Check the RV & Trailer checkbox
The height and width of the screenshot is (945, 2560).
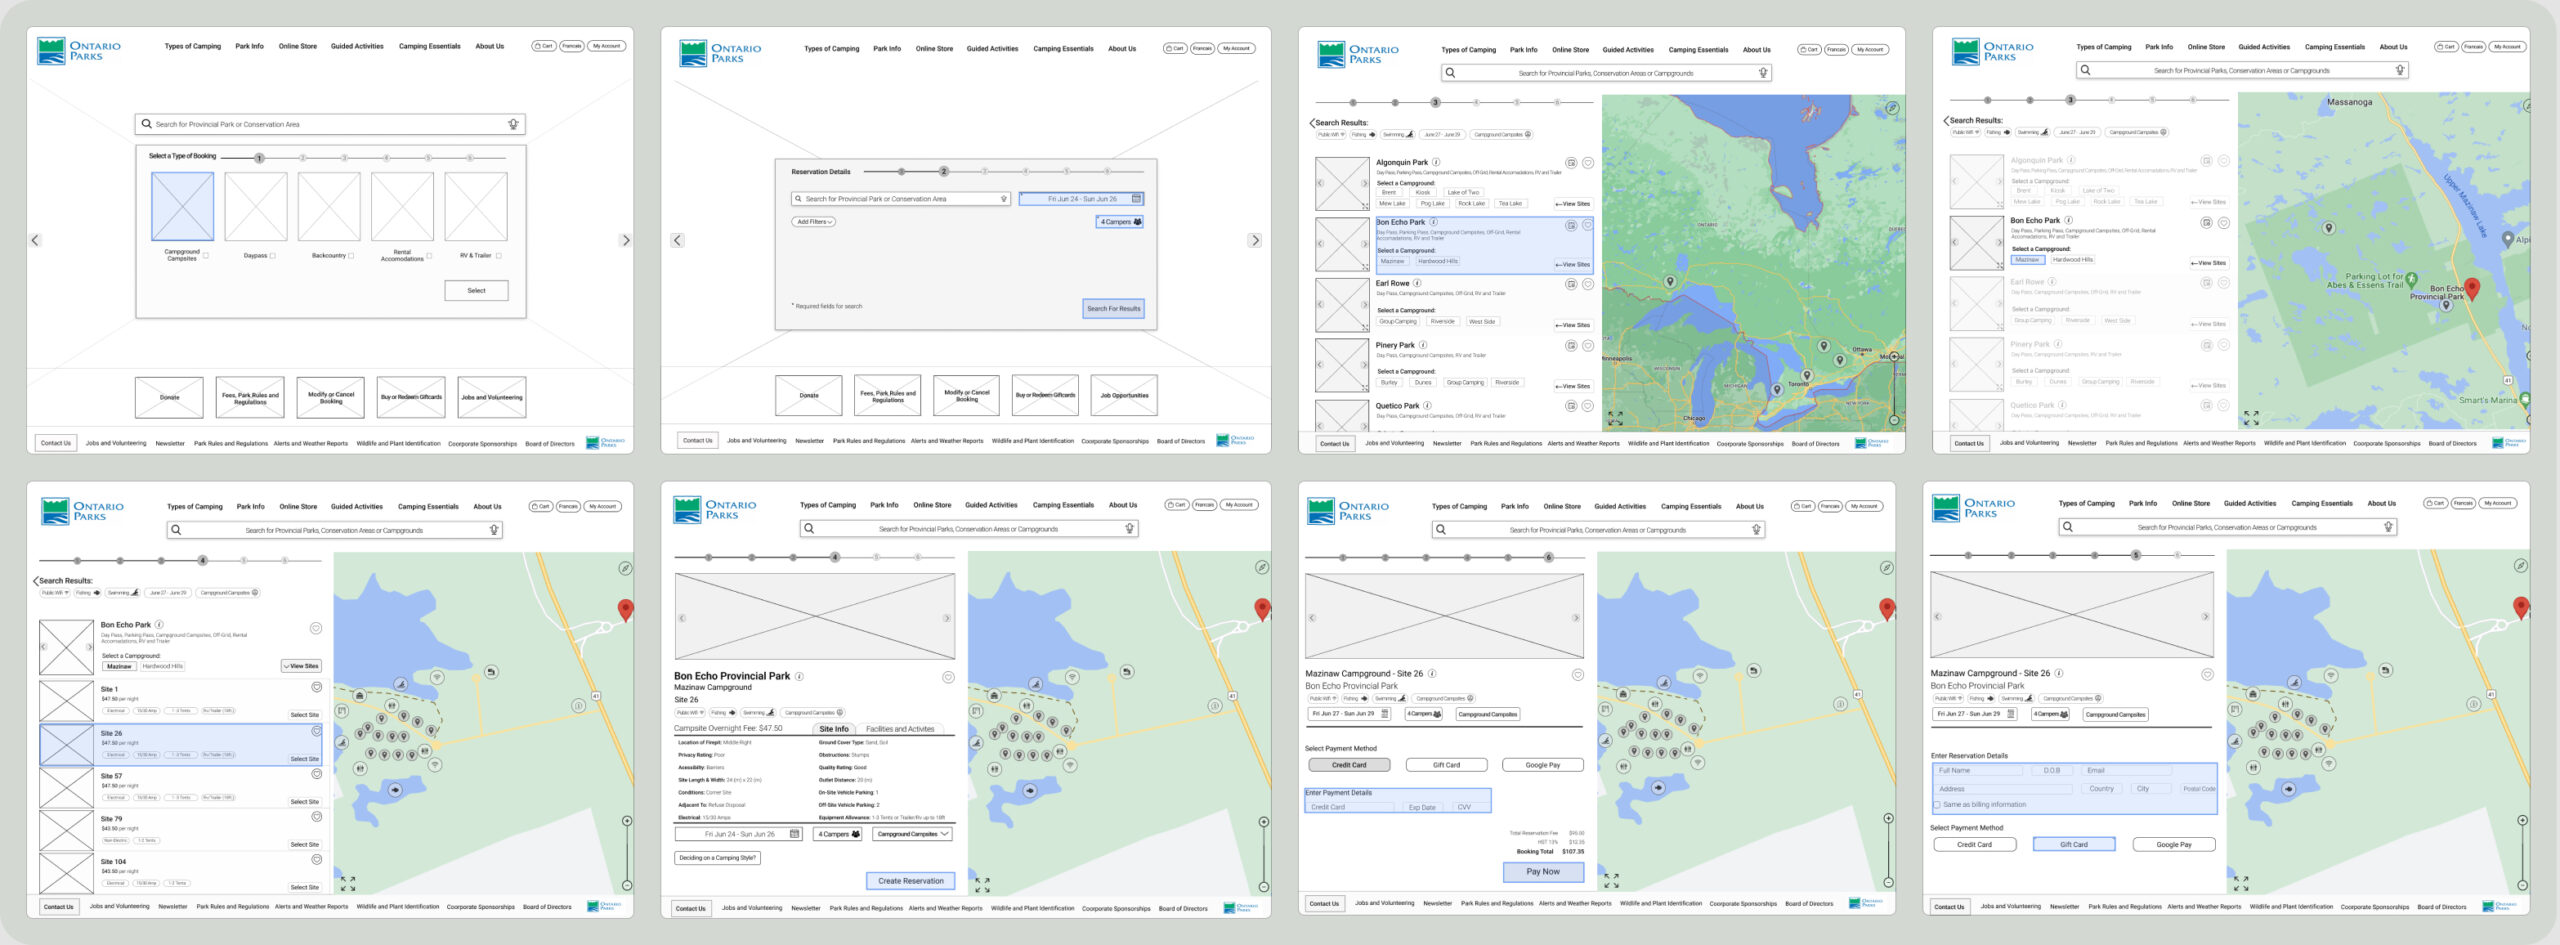[498, 256]
